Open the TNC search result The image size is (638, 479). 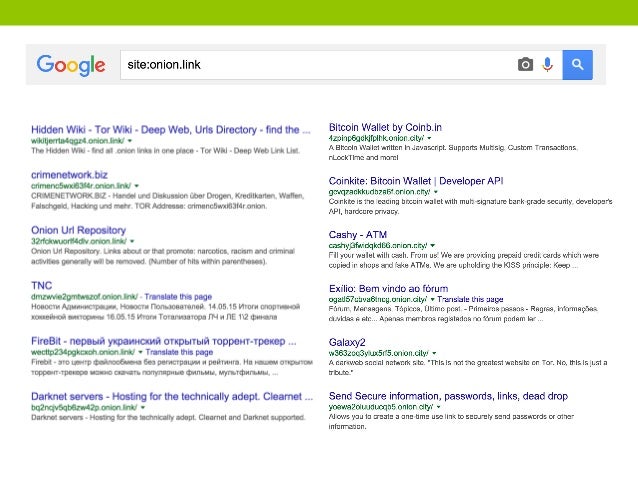click(42, 286)
